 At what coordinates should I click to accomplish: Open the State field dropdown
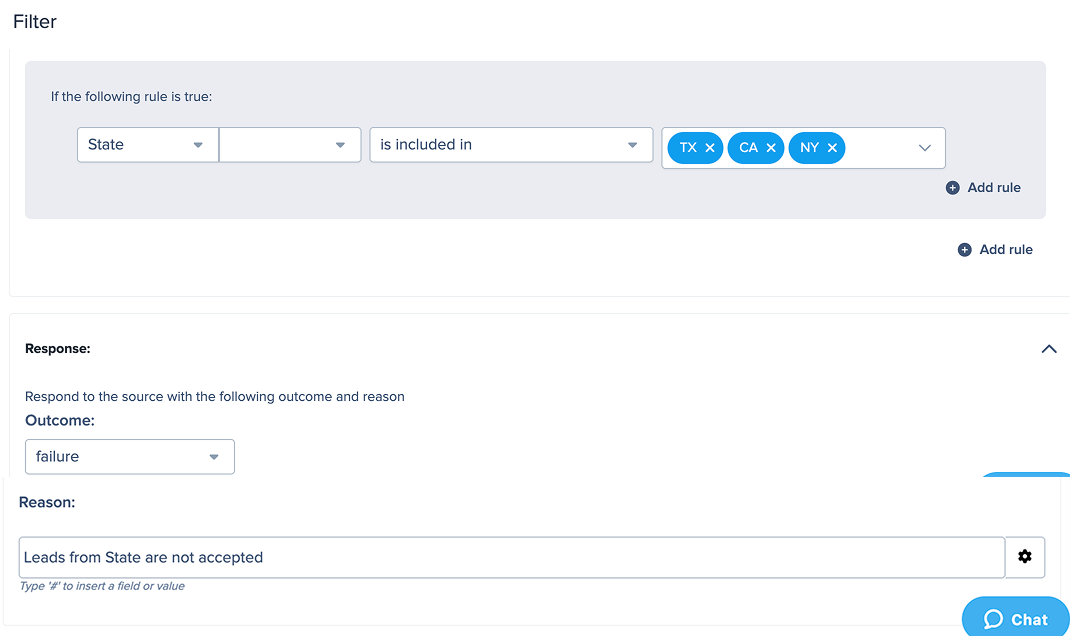pos(147,145)
